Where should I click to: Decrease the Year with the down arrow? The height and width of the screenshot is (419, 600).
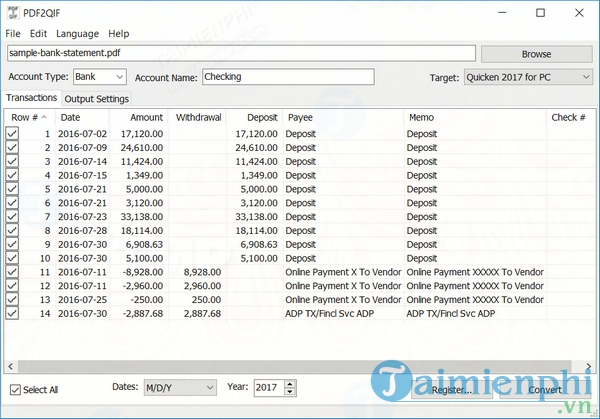(290, 392)
